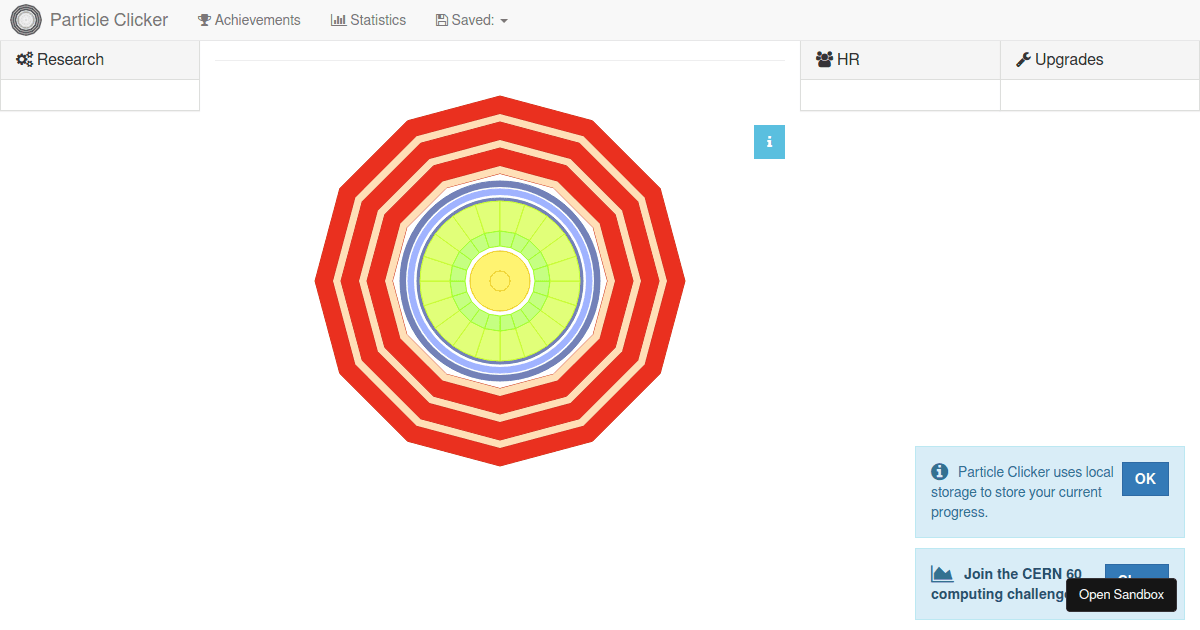Click the wrench icon on the Upgrades panel
The height and width of the screenshot is (630, 1200).
(x=1022, y=60)
